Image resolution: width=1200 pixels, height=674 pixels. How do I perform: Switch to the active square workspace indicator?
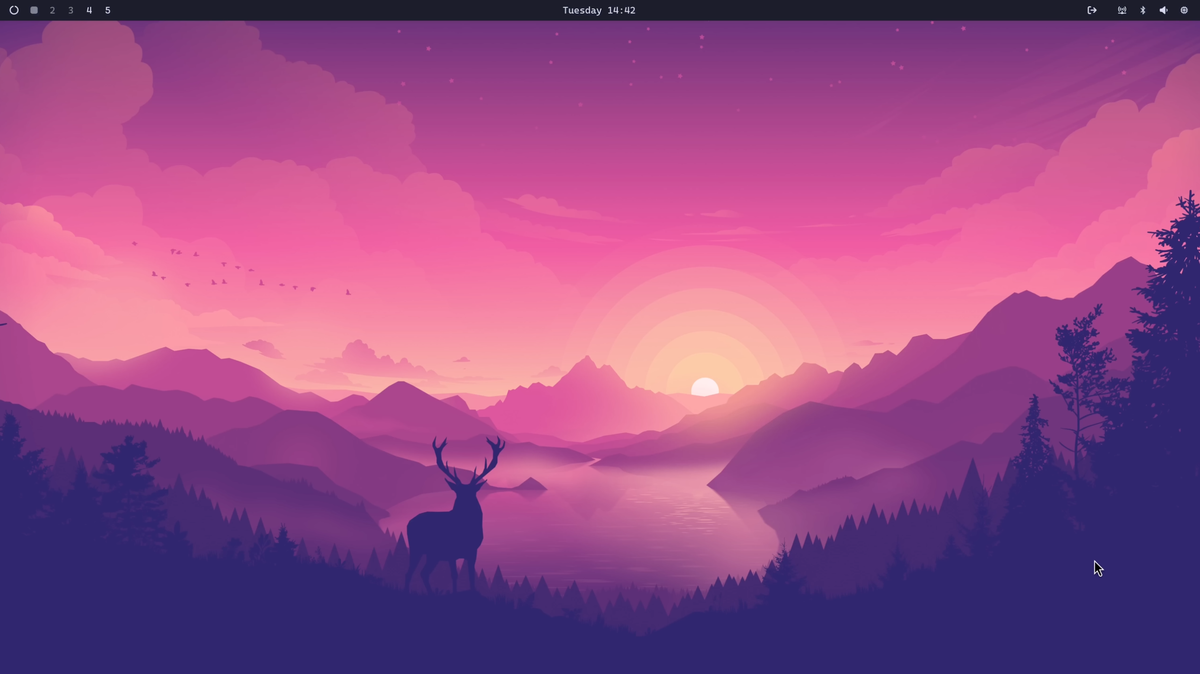click(34, 10)
